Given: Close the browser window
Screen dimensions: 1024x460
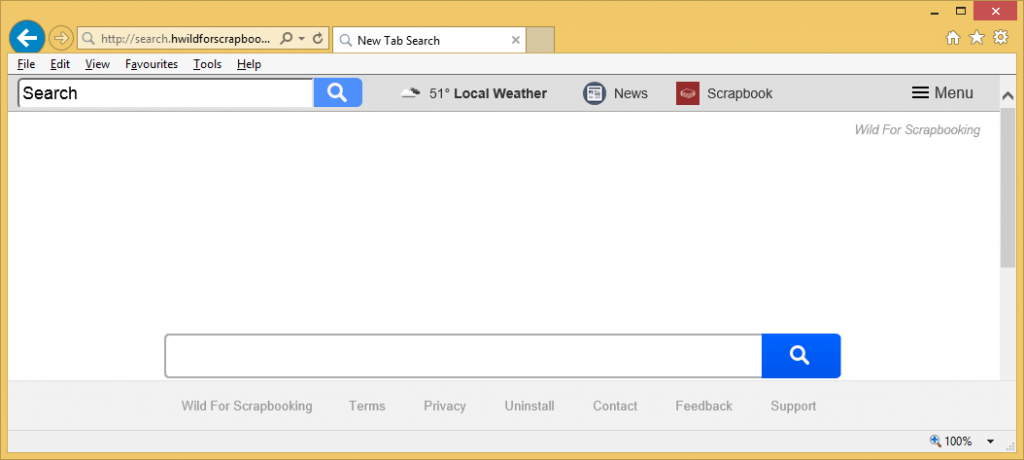Looking at the screenshot, I should tap(996, 10).
